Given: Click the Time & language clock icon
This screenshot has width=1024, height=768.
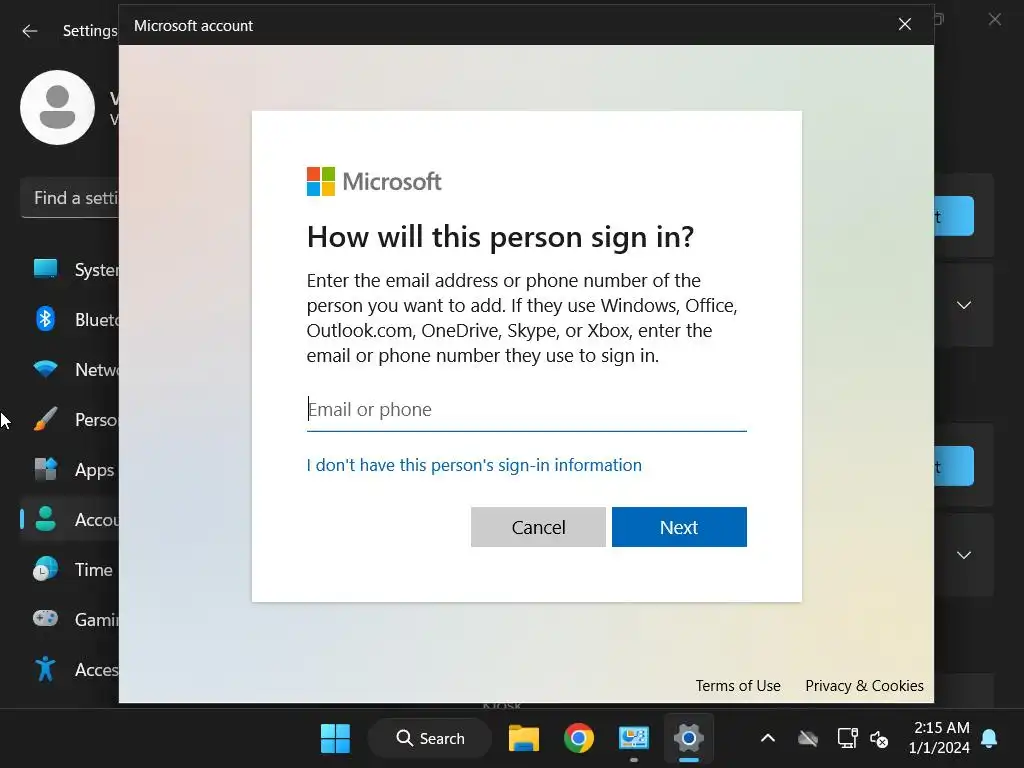Looking at the screenshot, I should (x=46, y=569).
